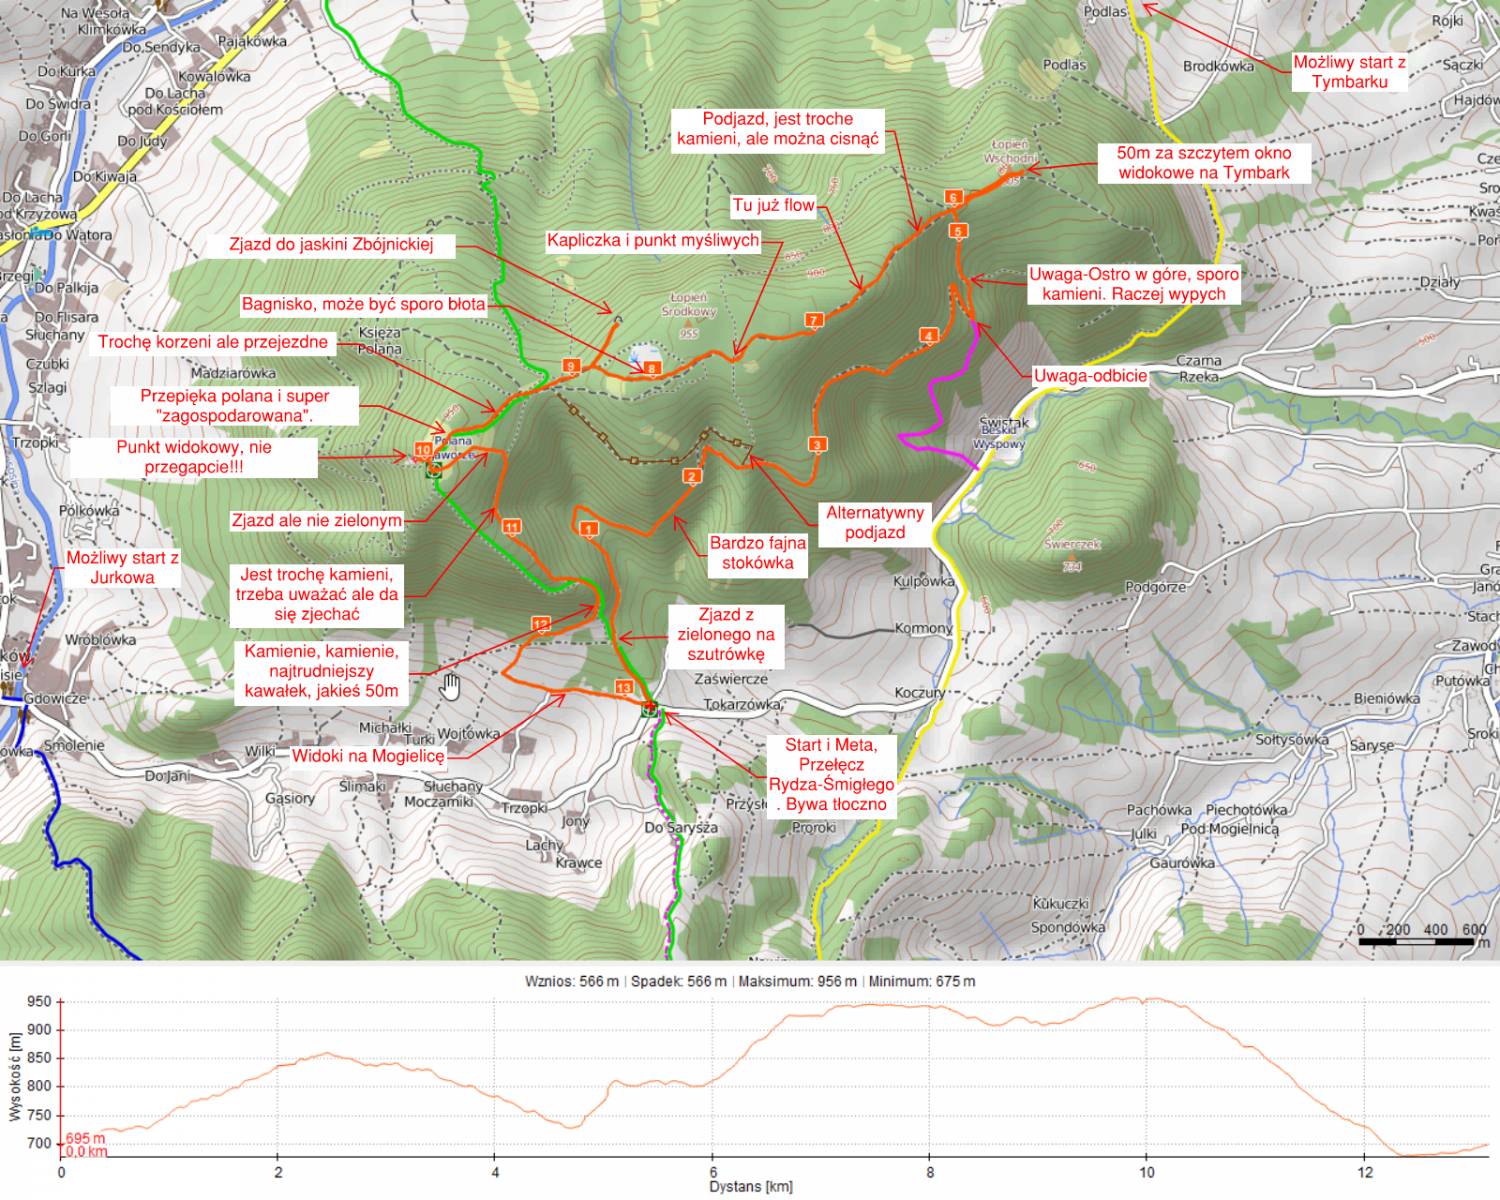Select waypoint marker 3 on orange route
This screenshot has width=1500, height=1200.
tap(817, 445)
